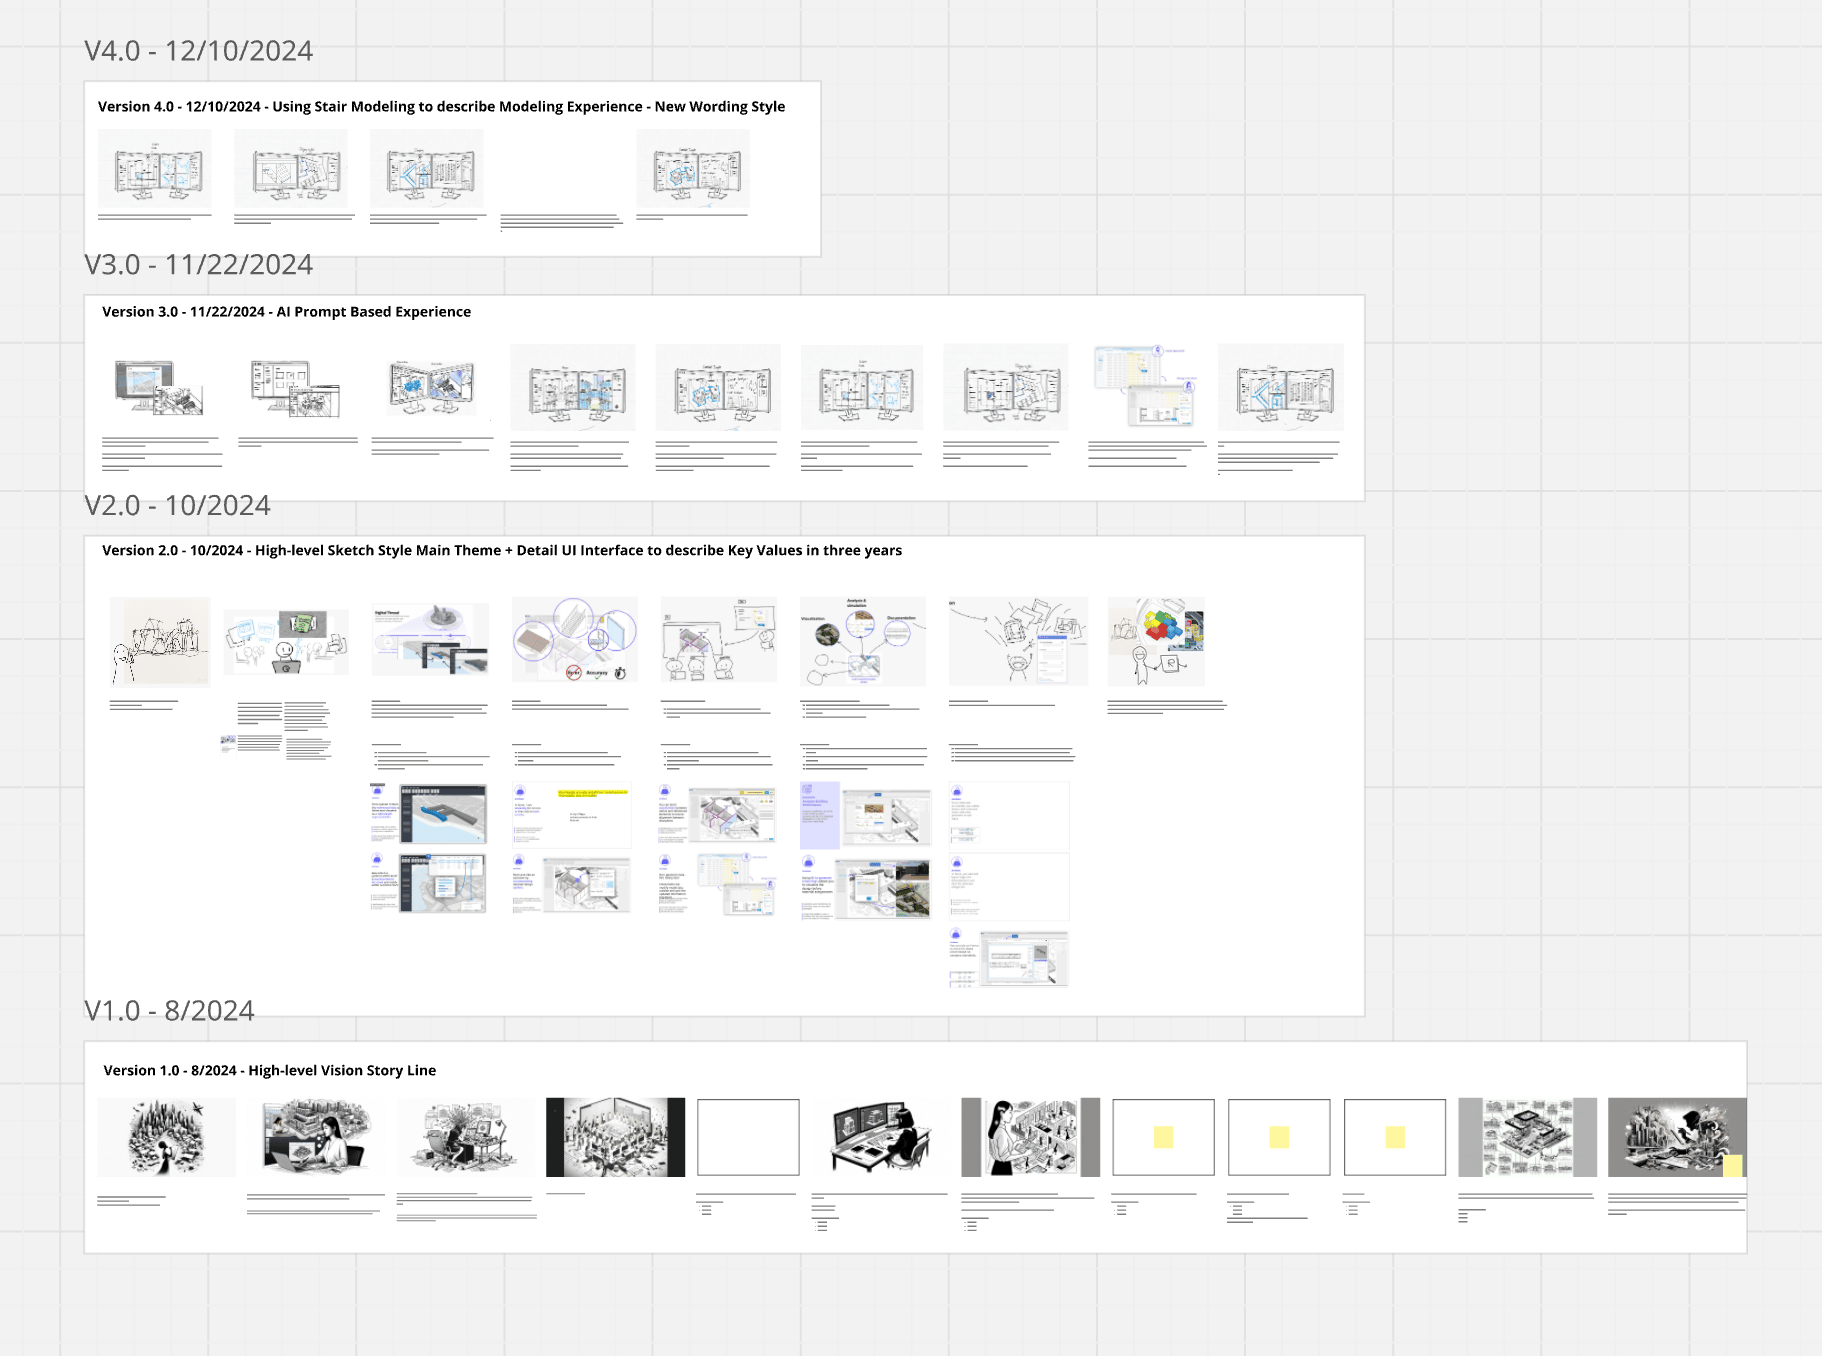Select first yellow sticky note in Version 1.0
This screenshot has width=1822, height=1356.
[x=1163, y=1138]
